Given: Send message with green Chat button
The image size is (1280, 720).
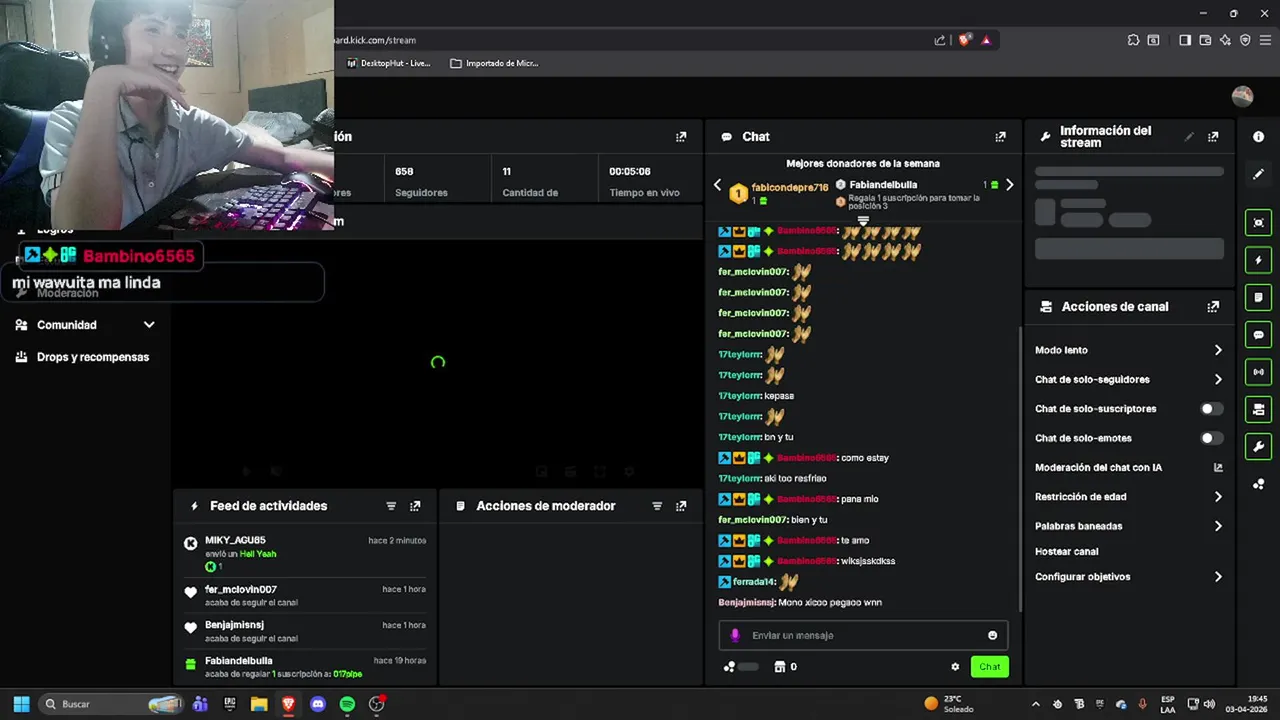Looking at the screenshot, I should tap(989, 667).
